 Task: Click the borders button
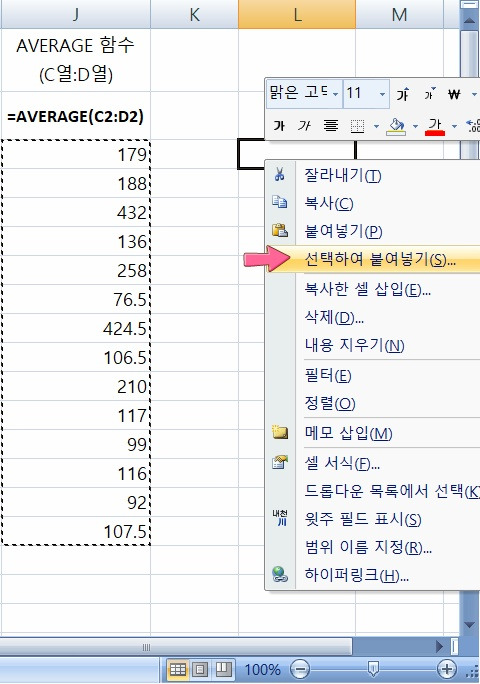[357, 127]
